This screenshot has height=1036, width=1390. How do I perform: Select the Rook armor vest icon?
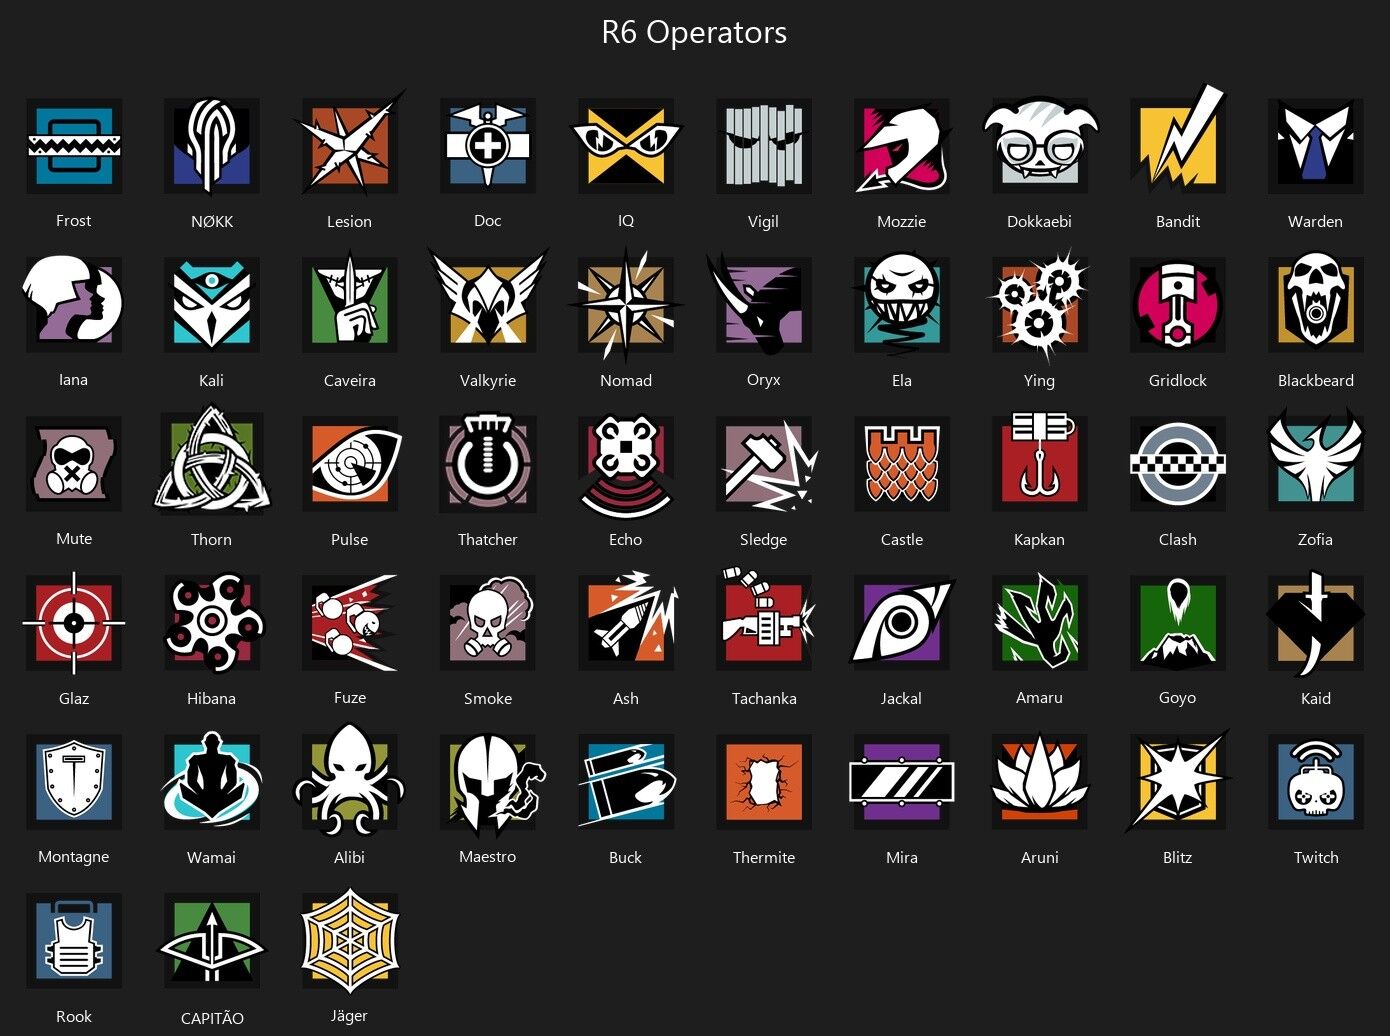(x=74, y=941)
